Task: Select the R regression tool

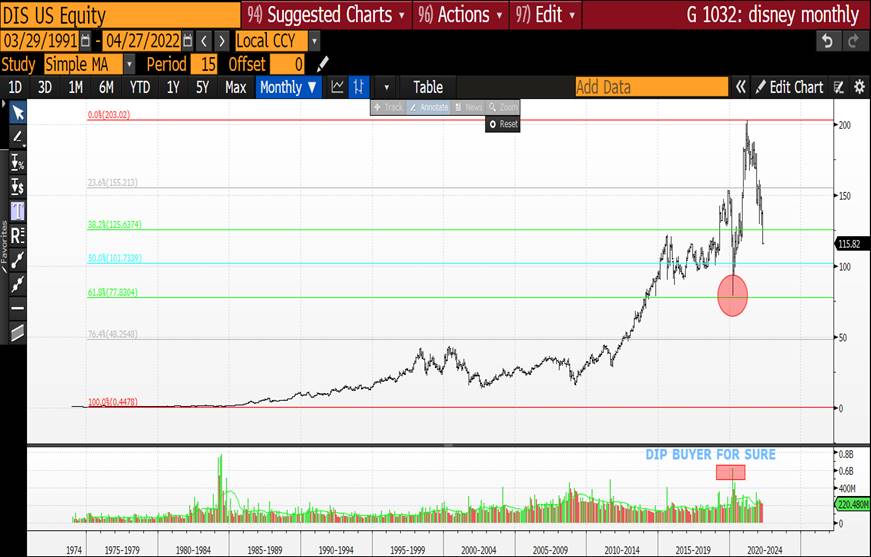Action: tap(18, 235)
